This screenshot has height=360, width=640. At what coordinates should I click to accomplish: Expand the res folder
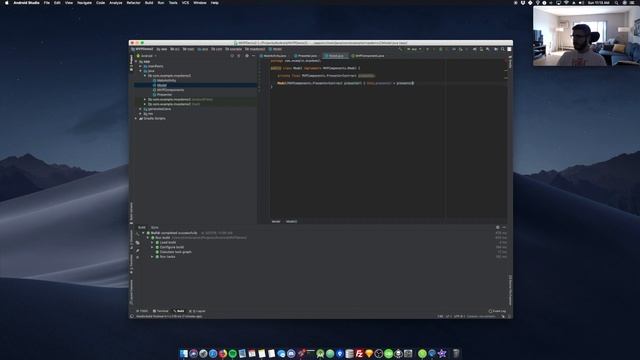coord(141,114)
